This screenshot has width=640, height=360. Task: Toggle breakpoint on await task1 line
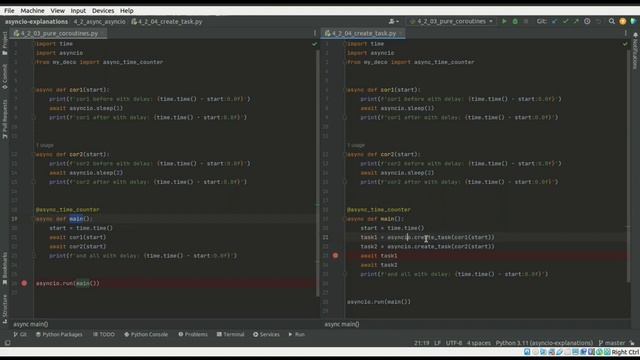point(335,256)
